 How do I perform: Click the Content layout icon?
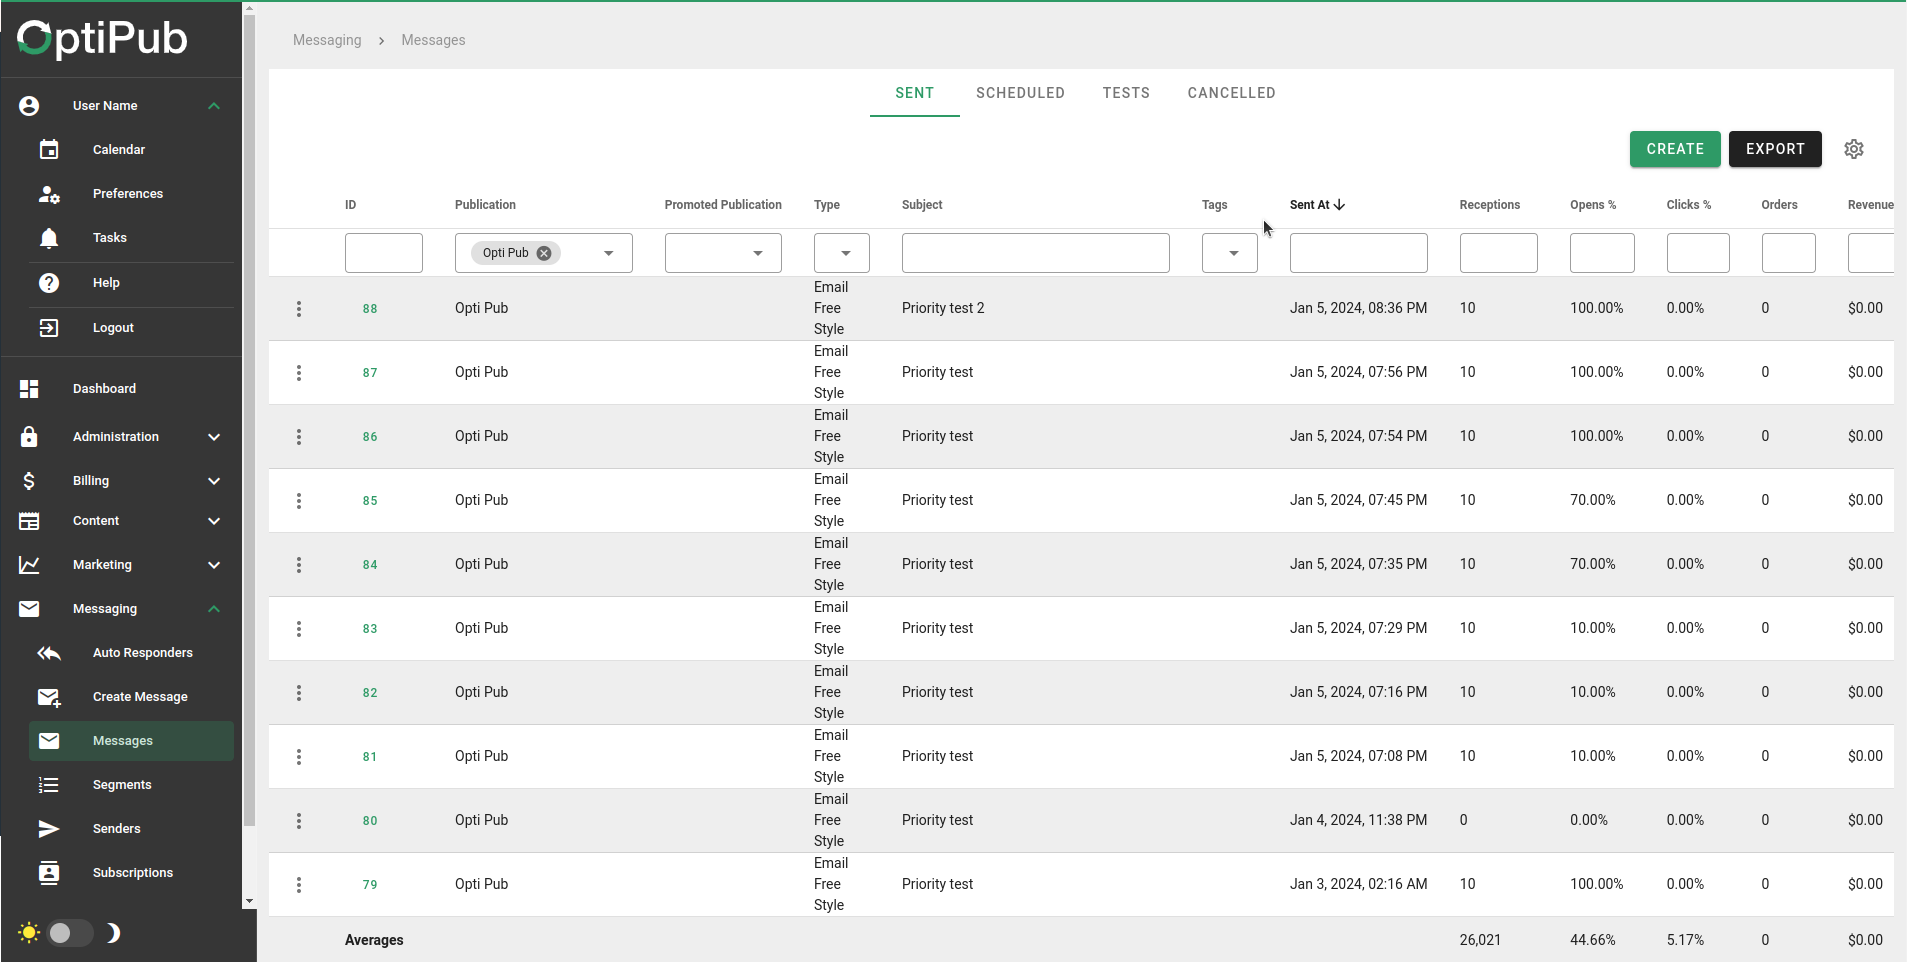[29, 521]
